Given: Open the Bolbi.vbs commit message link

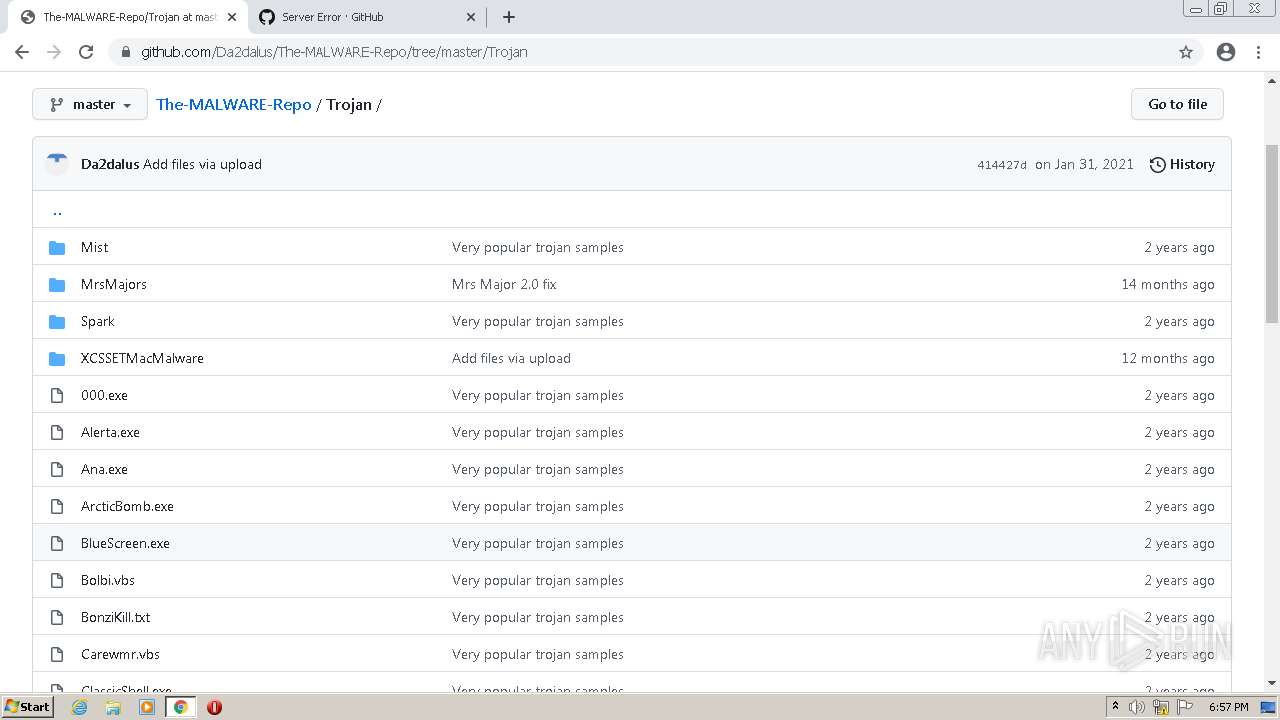Looking at the screenshot, I should [x=538, y=580].
